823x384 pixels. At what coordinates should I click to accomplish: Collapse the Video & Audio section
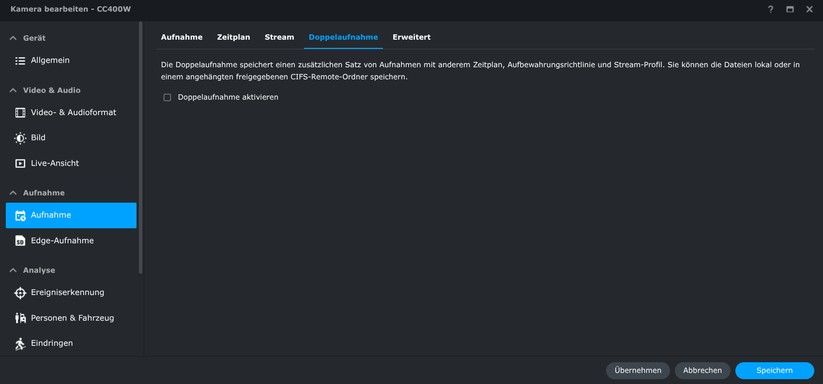pos(14,90)
